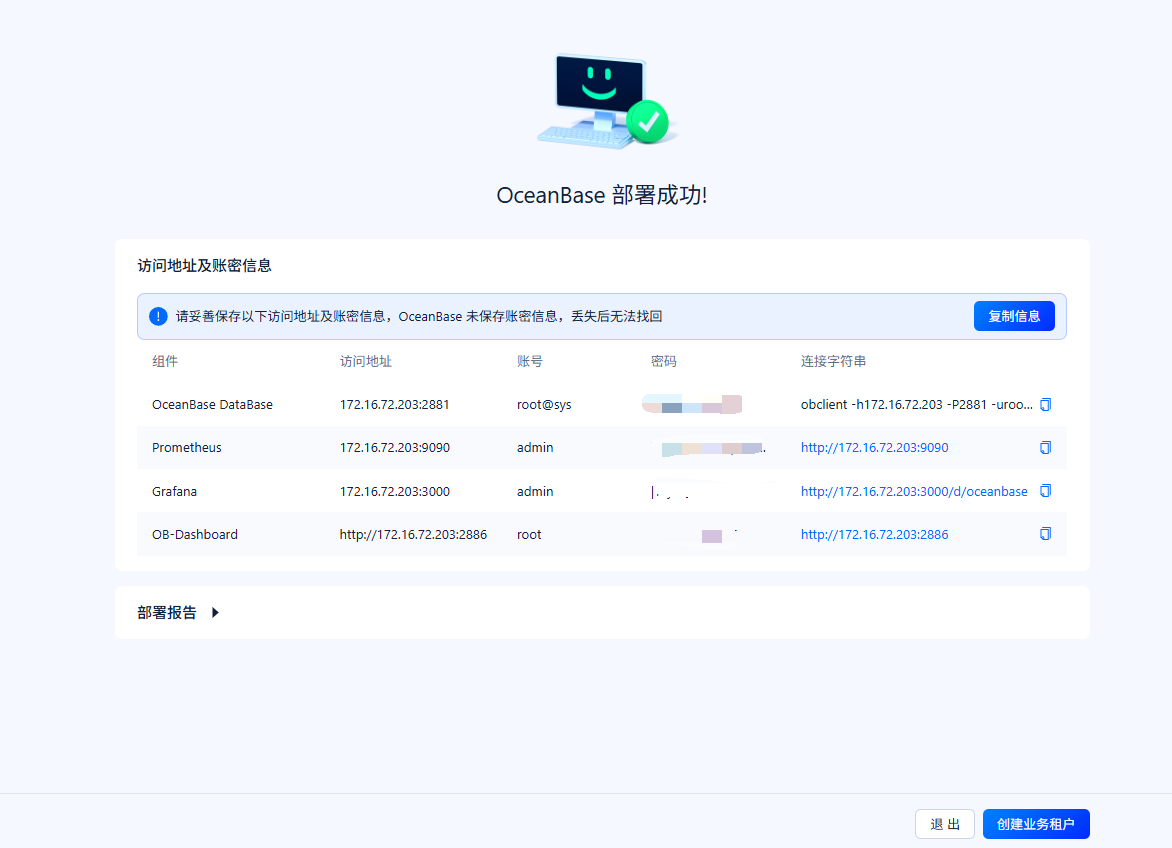The image size is (1172, 848).
Task: Click the OB-Dashboard root account cell
Action: (x=529, y=534)
